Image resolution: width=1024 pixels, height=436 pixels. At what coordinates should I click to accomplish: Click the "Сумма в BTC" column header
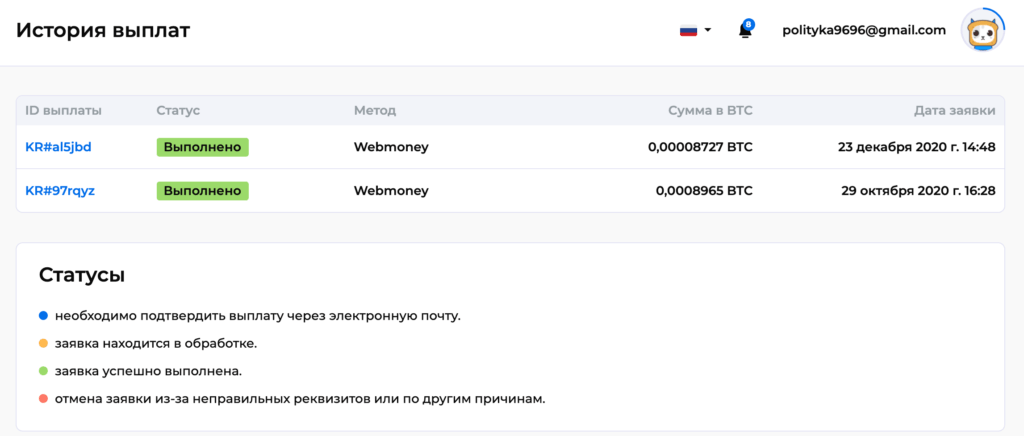click(710, 110)
